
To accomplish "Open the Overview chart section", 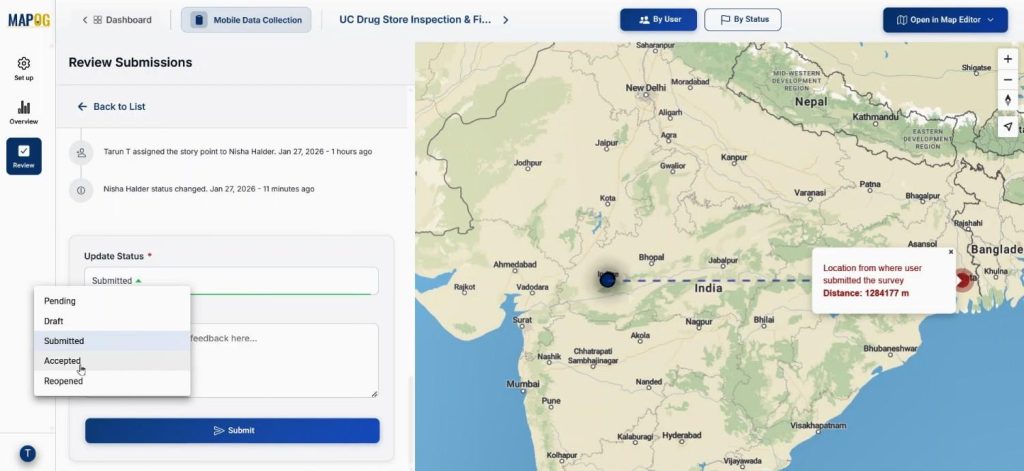I will pyautogui.click(x=24, y=112).
